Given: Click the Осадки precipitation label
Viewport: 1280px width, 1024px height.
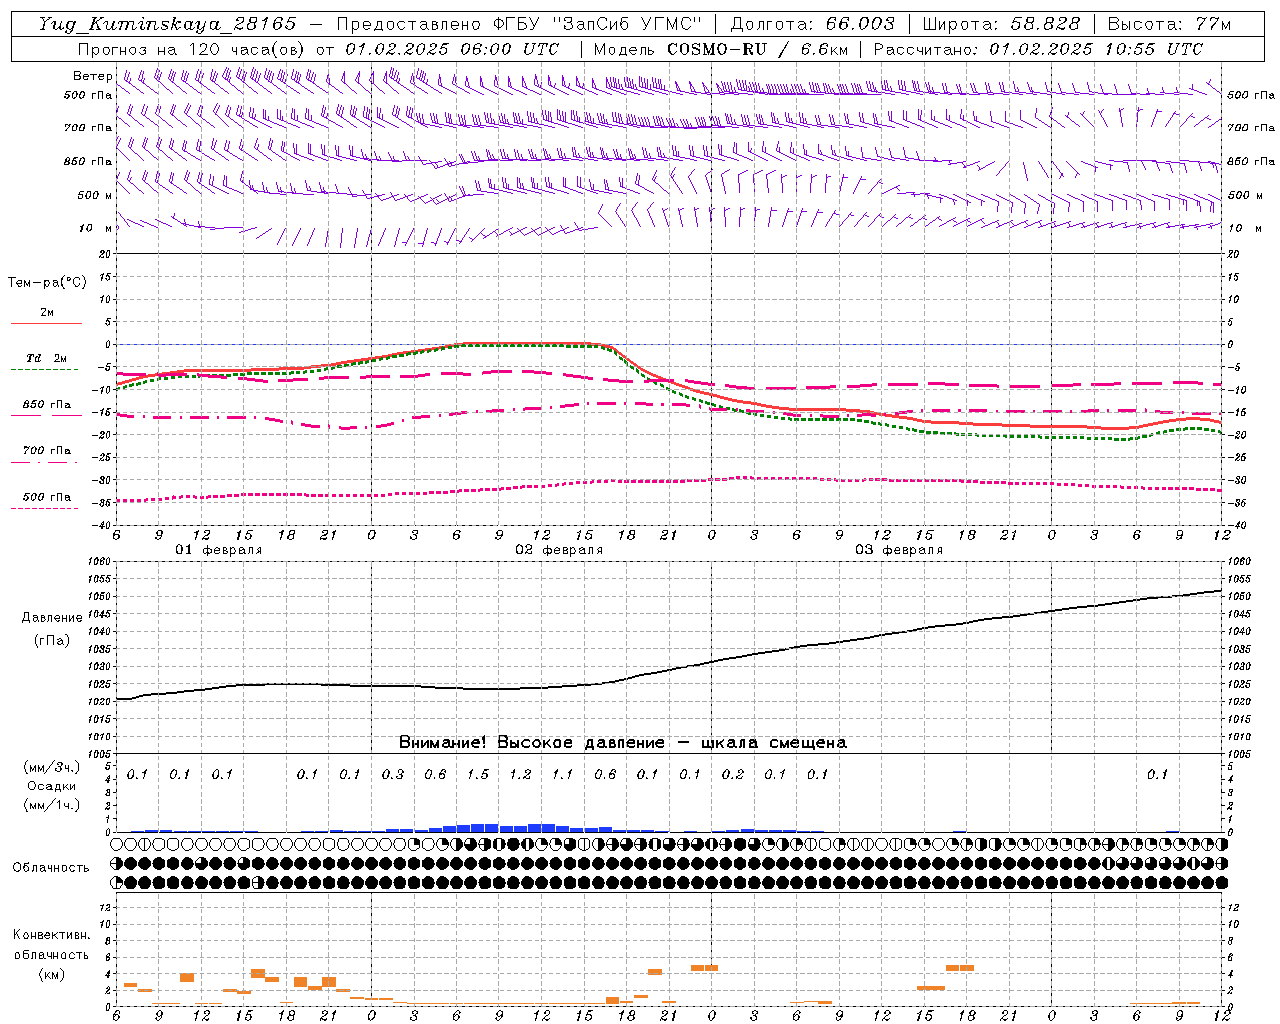Looking at the screenshot, I should (51, 786).
